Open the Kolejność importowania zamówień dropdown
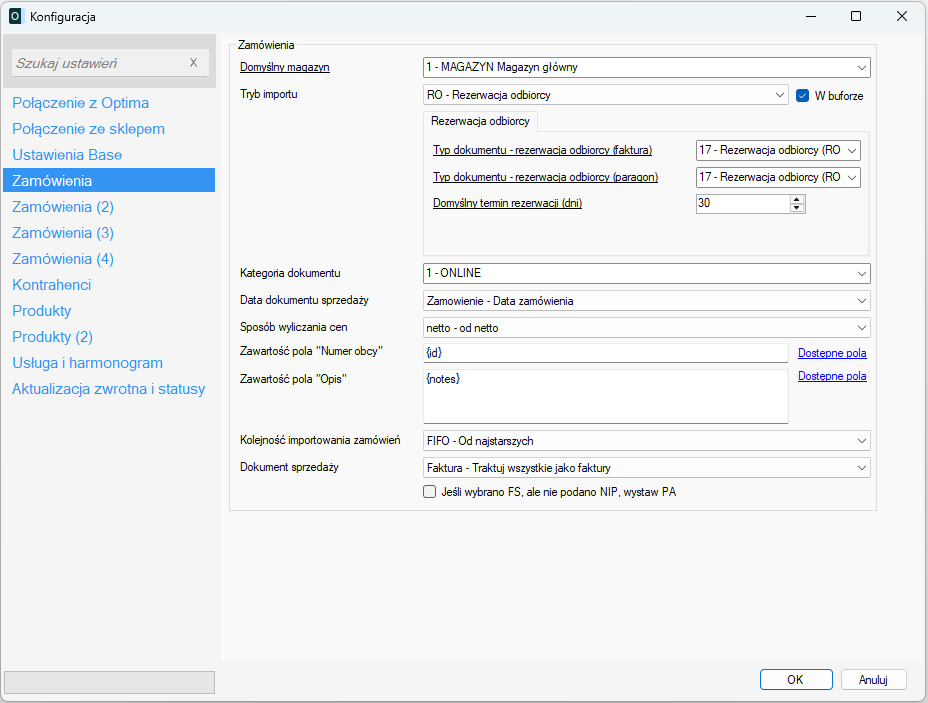 pyautogui.click(x=647, y=441)
